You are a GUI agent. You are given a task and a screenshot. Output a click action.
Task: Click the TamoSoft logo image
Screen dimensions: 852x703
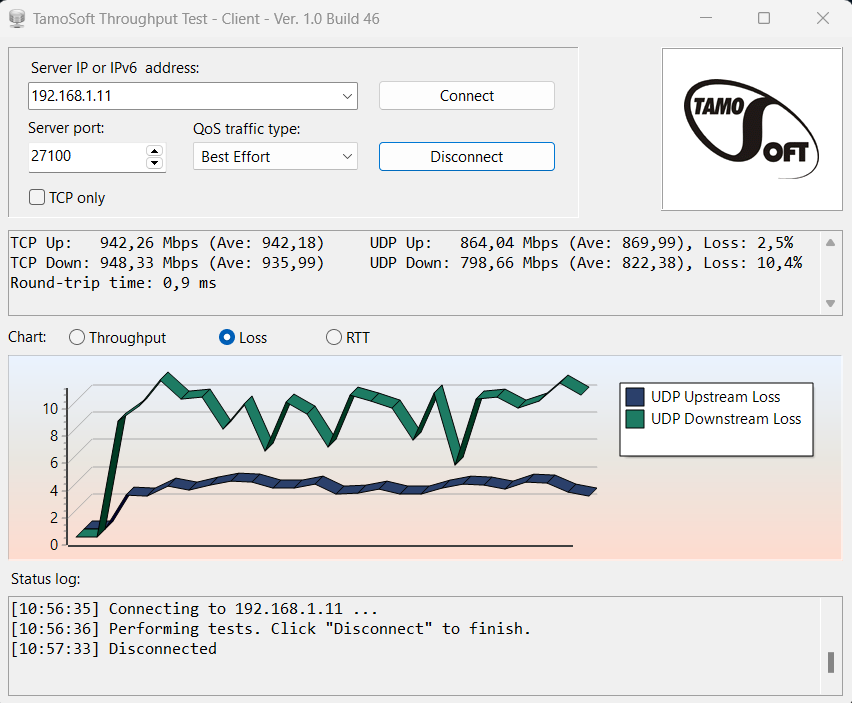click(x=752, y=129)
